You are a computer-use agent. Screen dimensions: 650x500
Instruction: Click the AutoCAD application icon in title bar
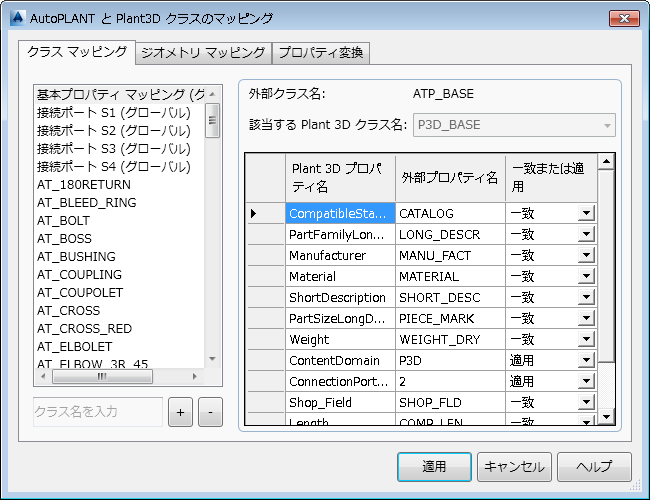click(18, 18)
